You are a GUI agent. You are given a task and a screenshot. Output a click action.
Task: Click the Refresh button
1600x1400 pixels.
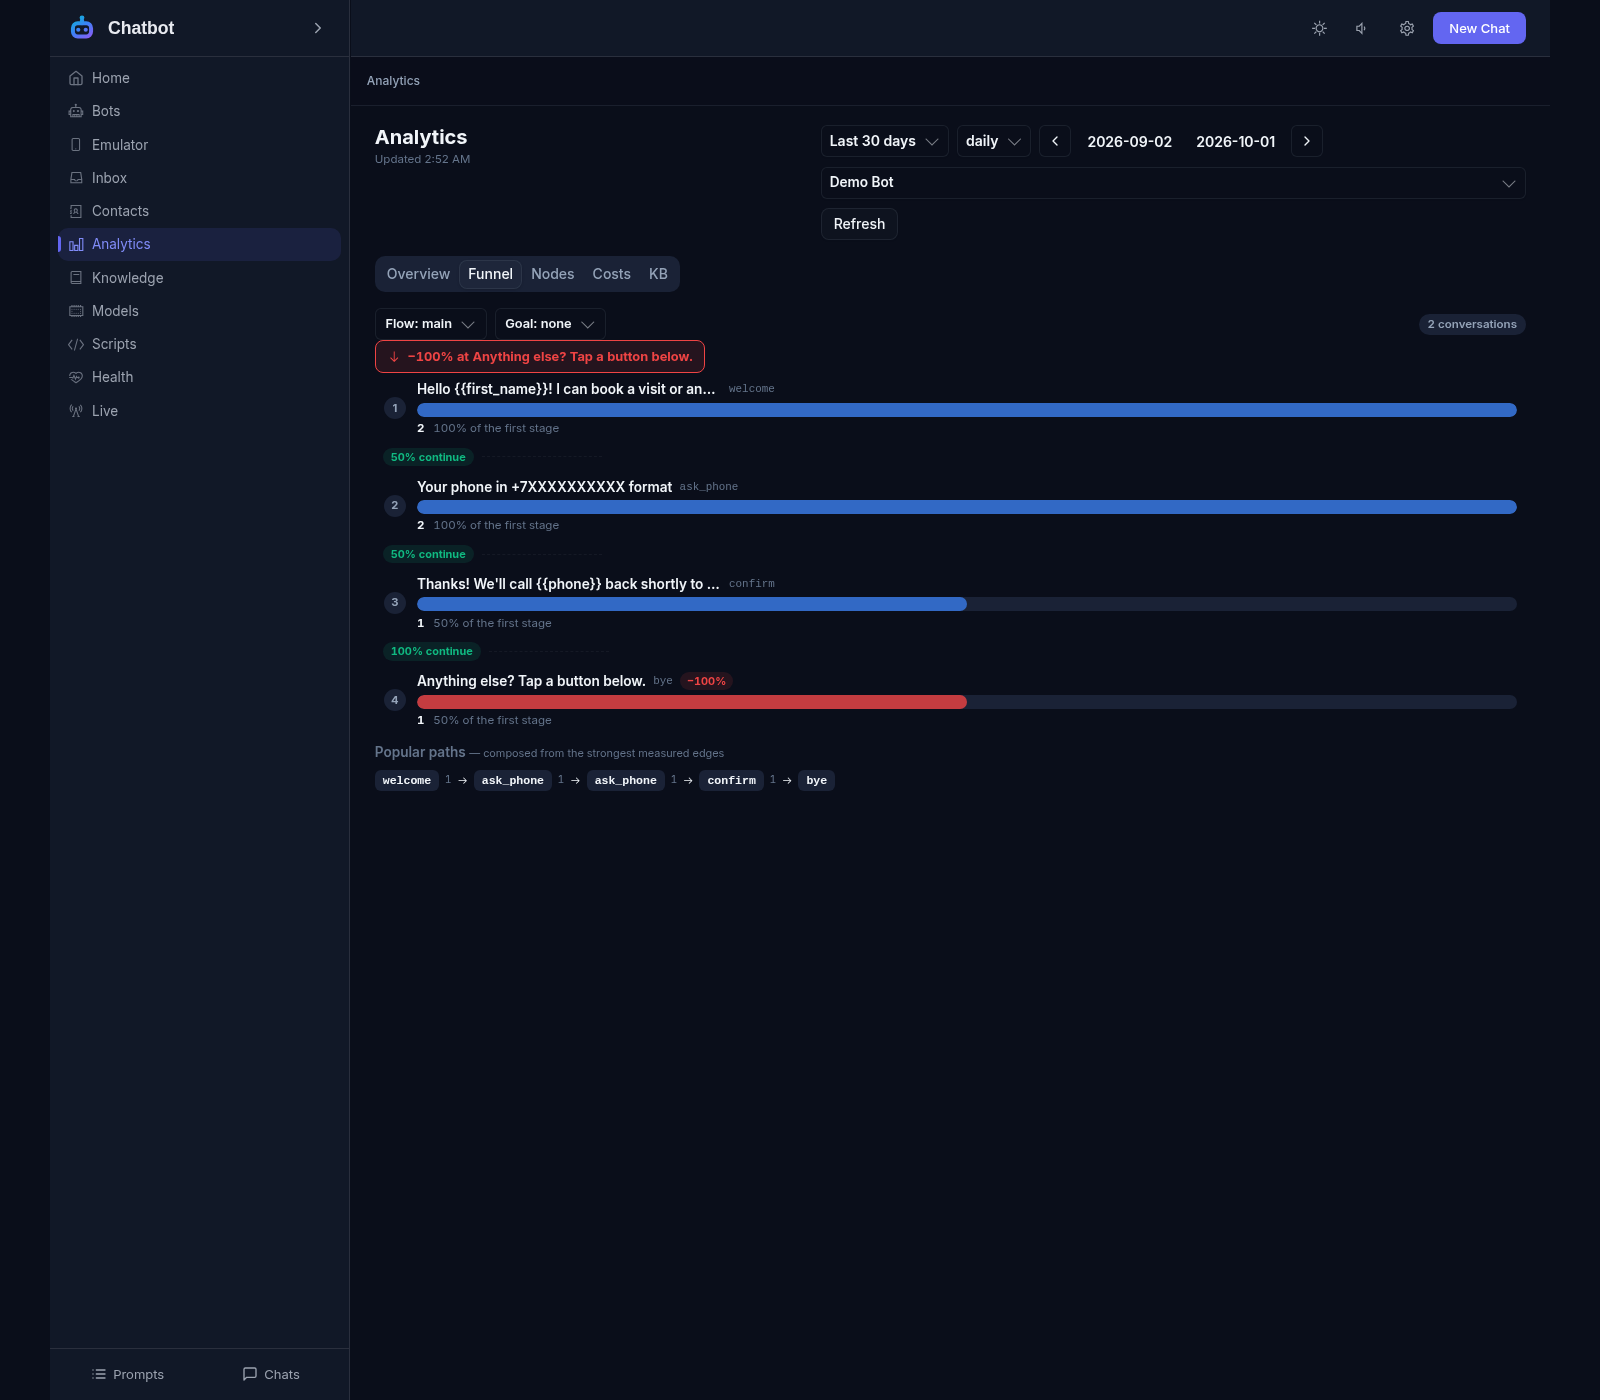coord(859,224)
